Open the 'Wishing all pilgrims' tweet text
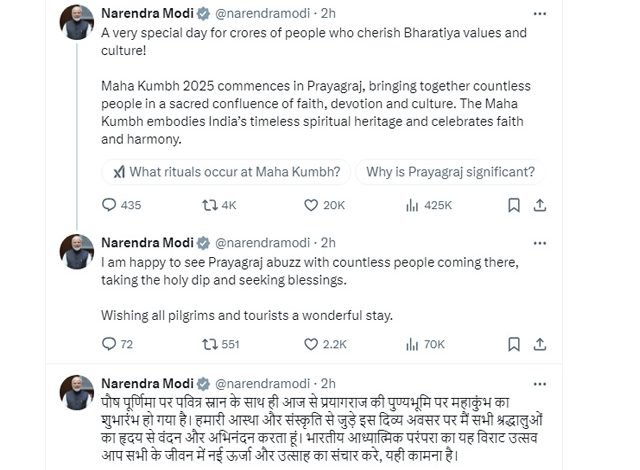640x470 pixels. click(248, 316)
